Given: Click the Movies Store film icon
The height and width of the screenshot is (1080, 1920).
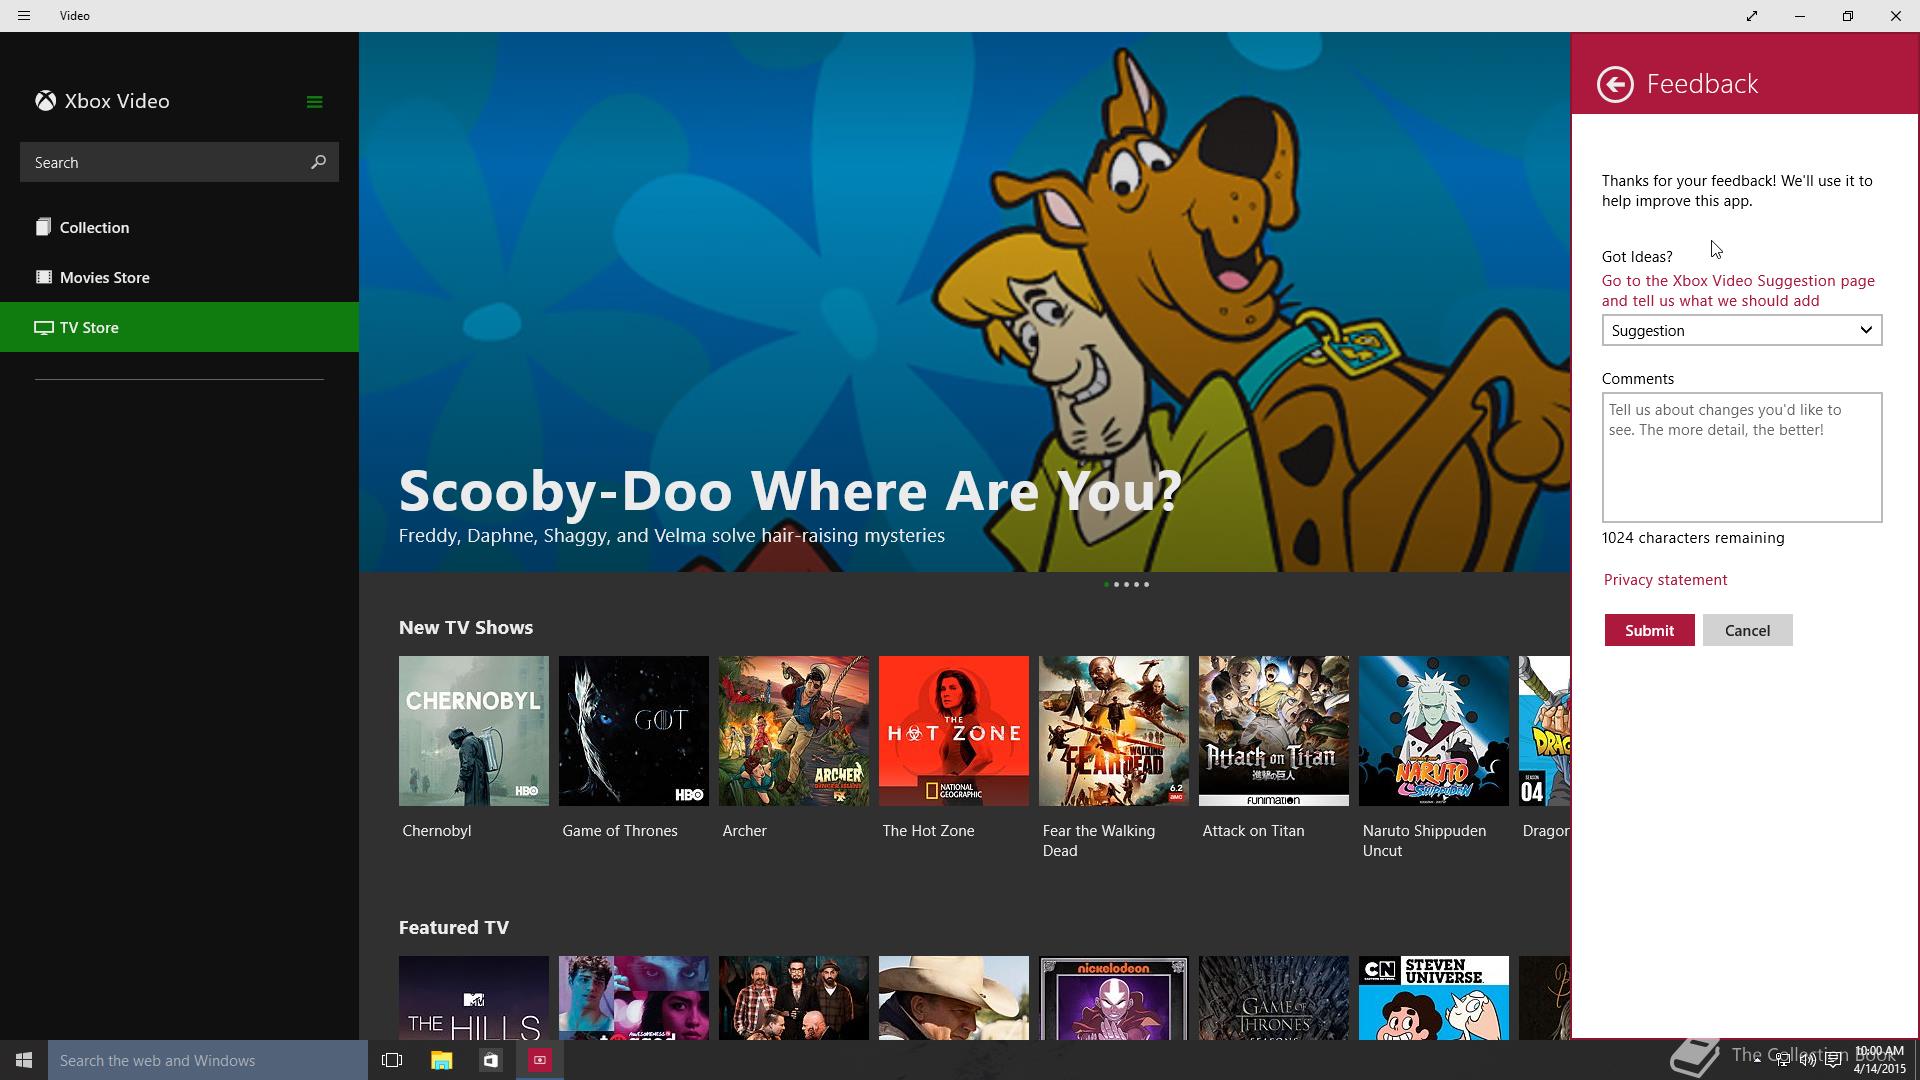Looking at the screenshot, I should (x=43, y=277).
